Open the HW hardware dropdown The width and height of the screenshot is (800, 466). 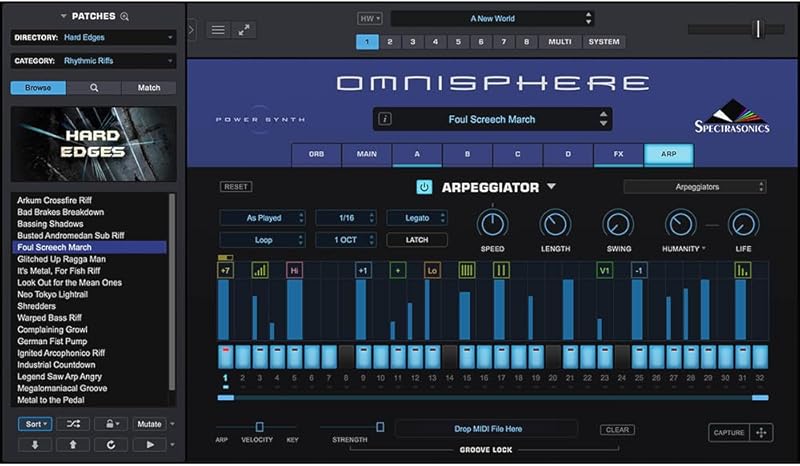[370, 19]
